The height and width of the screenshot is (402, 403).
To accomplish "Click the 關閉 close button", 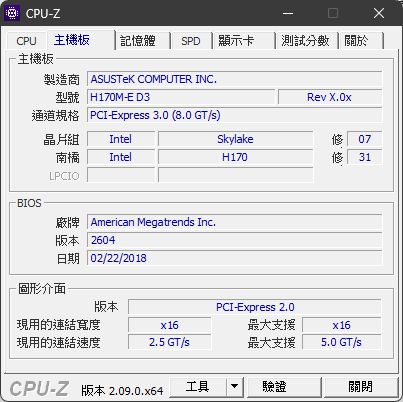I will (x=361, y=387).
